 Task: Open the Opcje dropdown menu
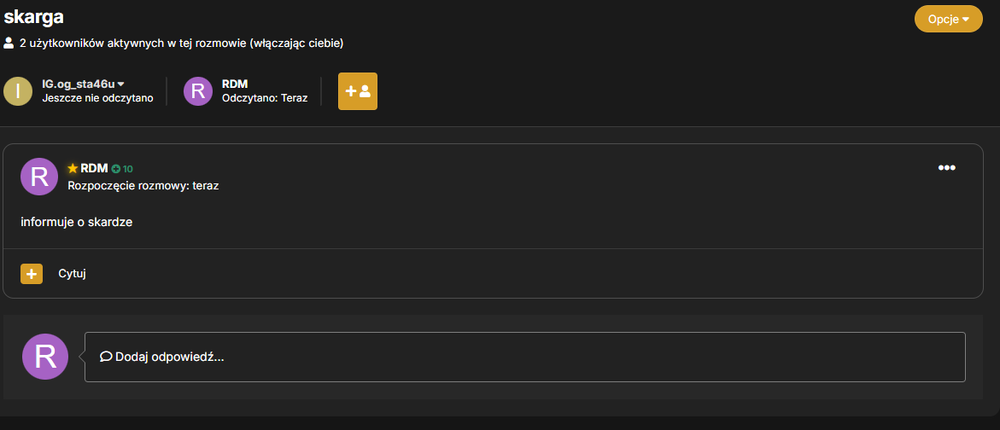[948, 19]
